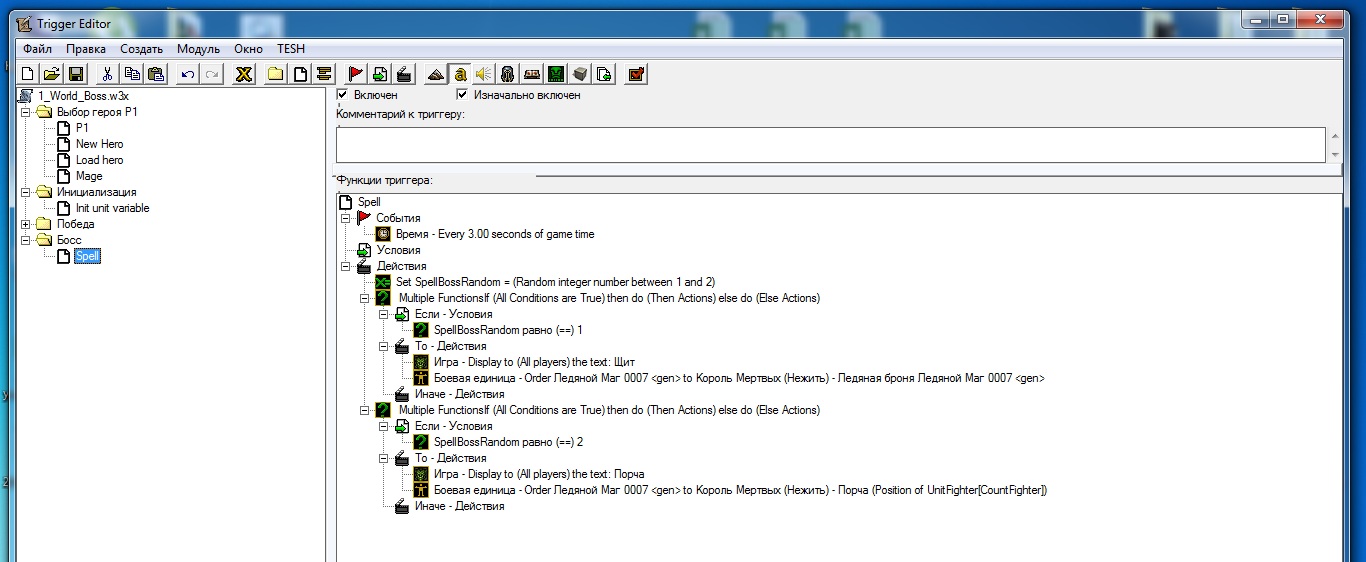Click comment box scrollbar up arrow
1366x562 pixels.
(1334, 134)
